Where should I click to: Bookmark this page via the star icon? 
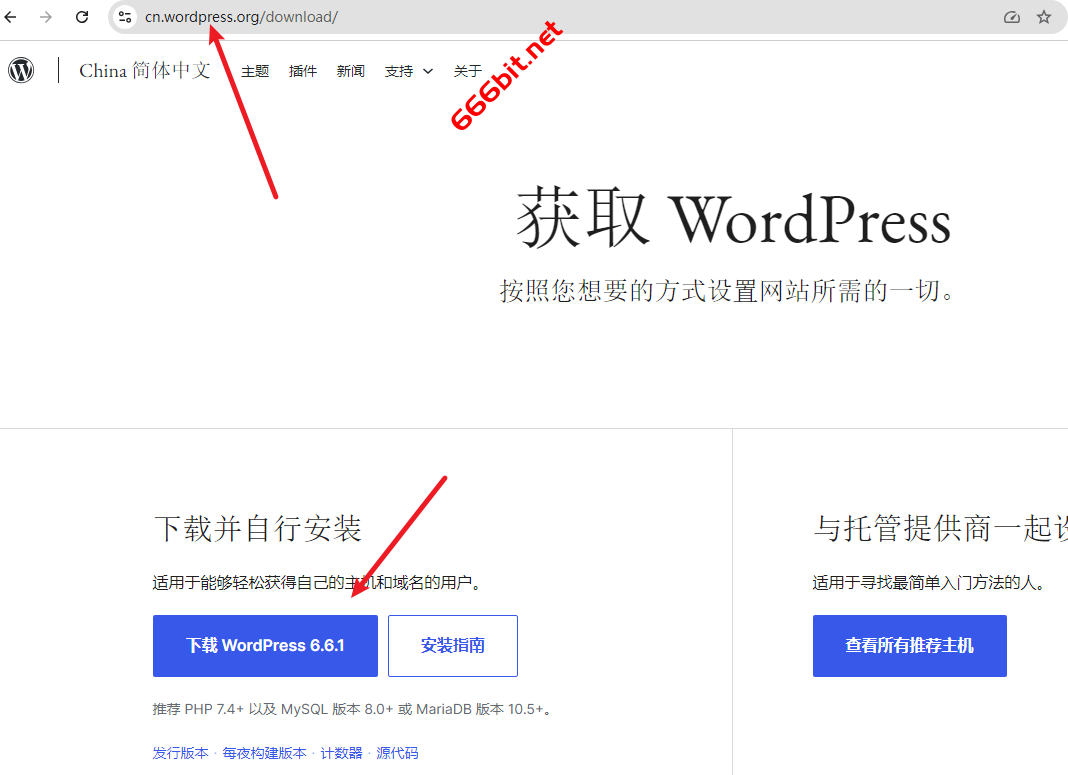[x=1043, y=17]
